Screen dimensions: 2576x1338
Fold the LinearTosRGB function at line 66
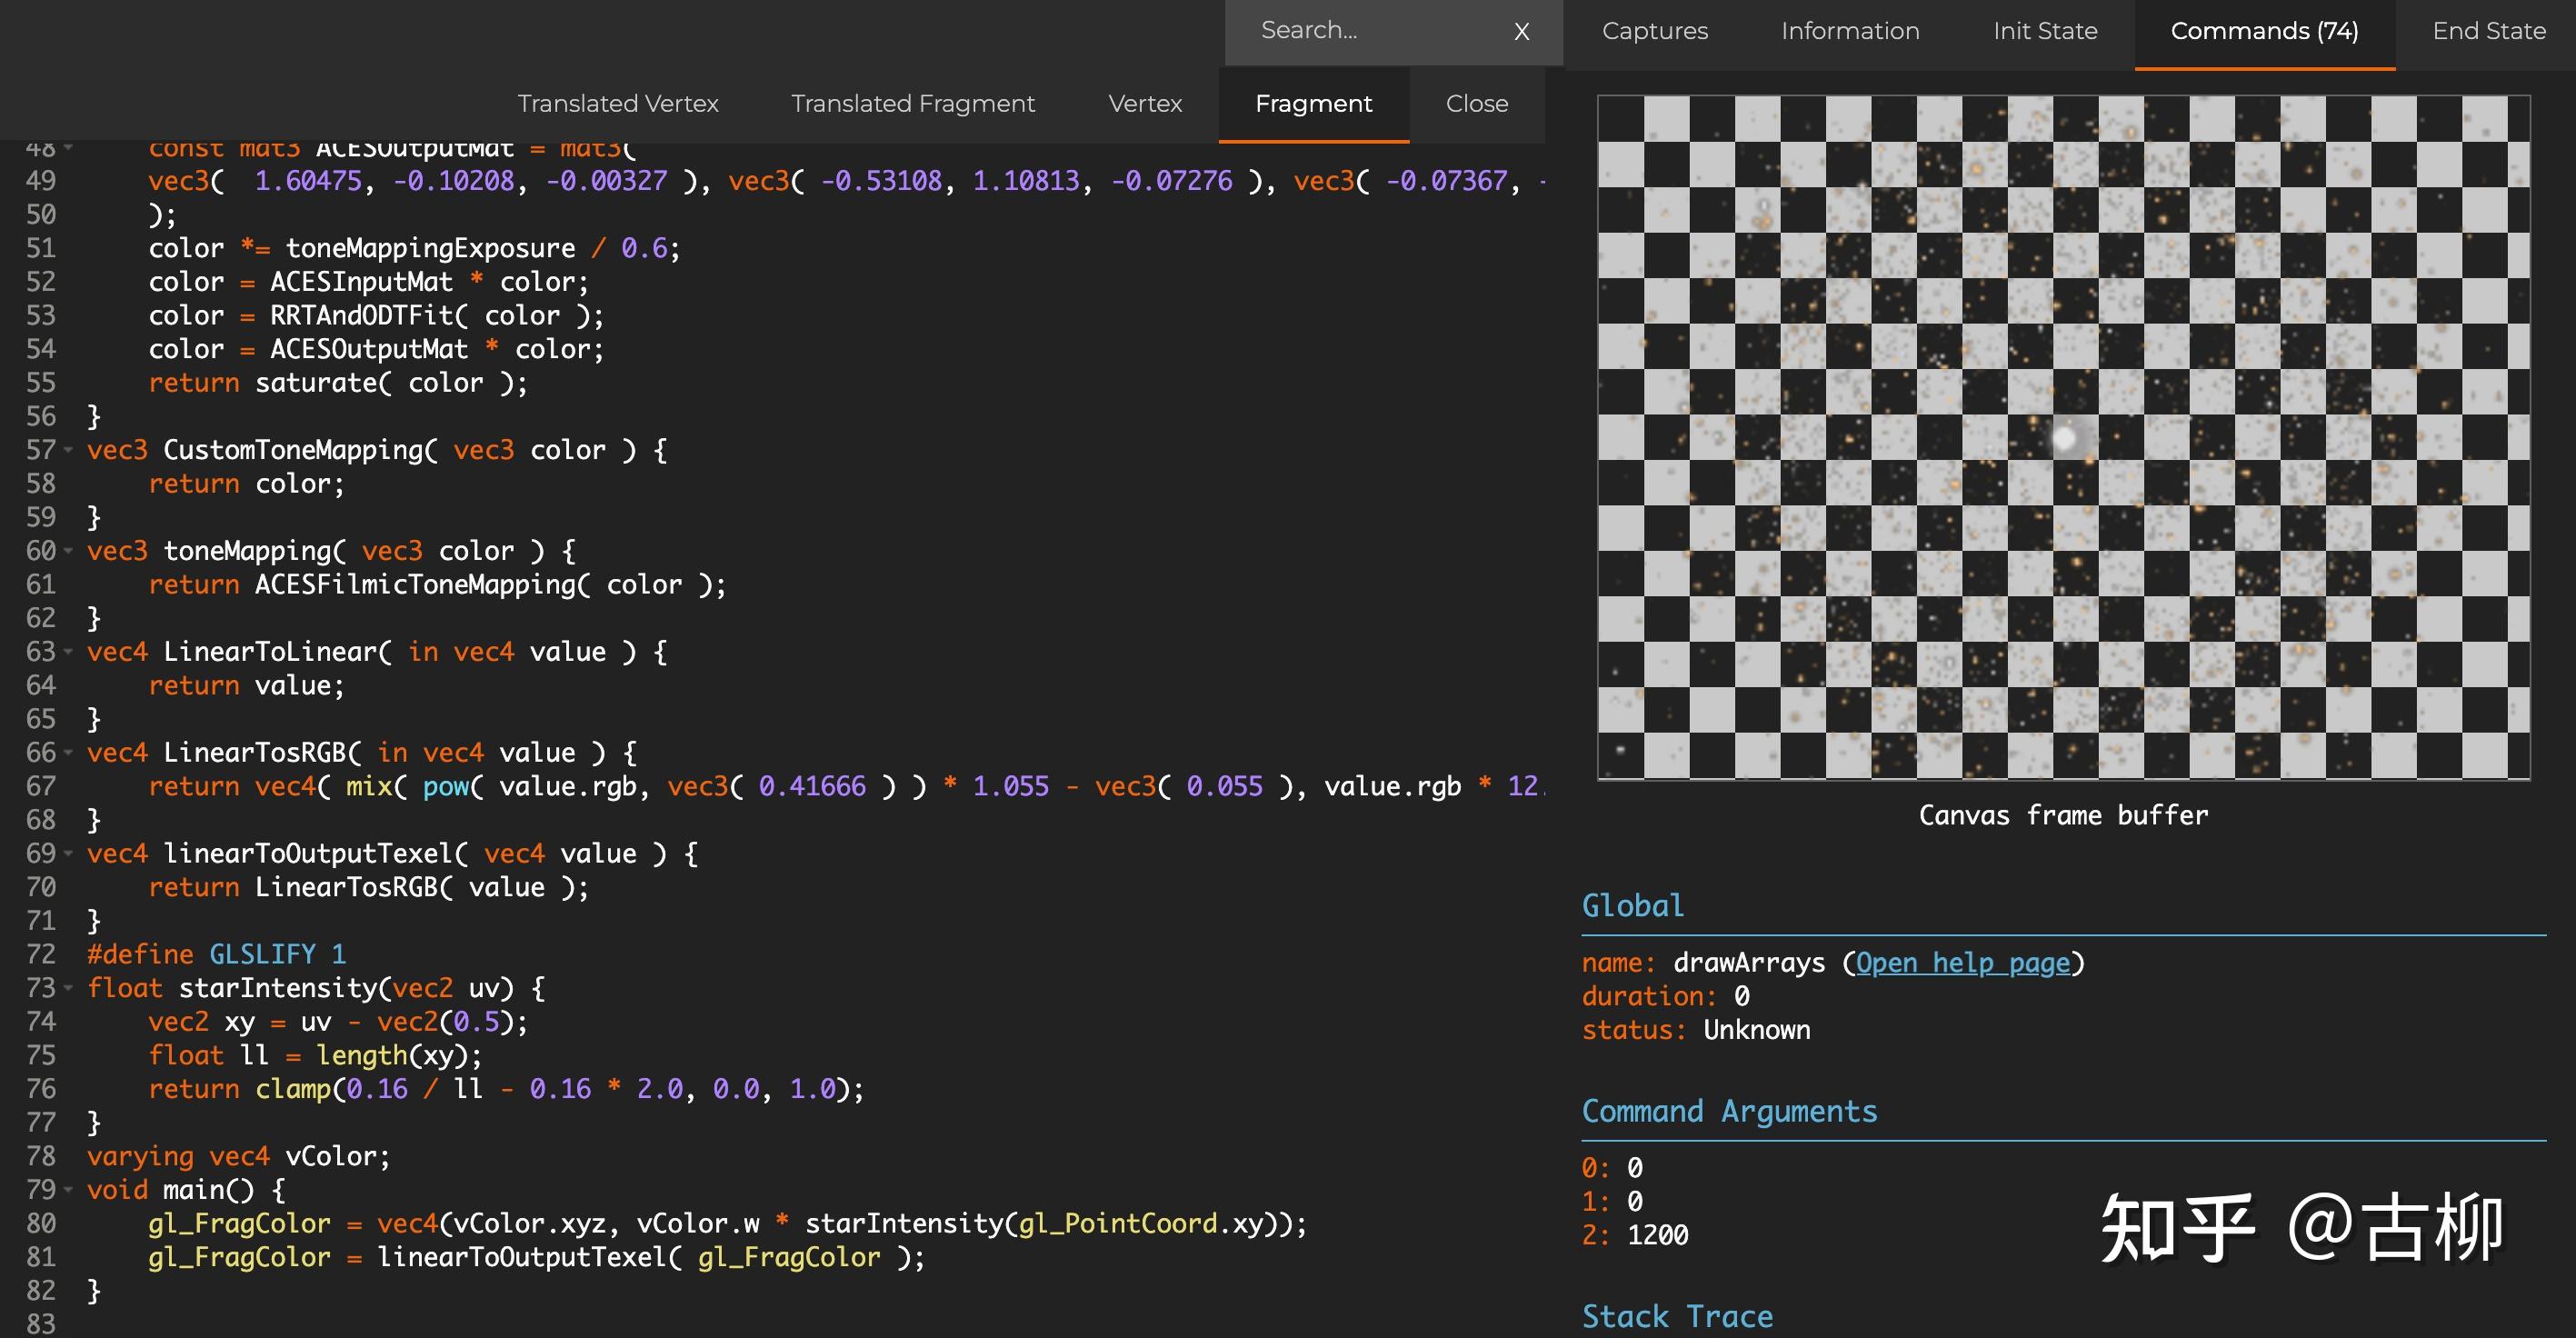(x=68, y=752)
